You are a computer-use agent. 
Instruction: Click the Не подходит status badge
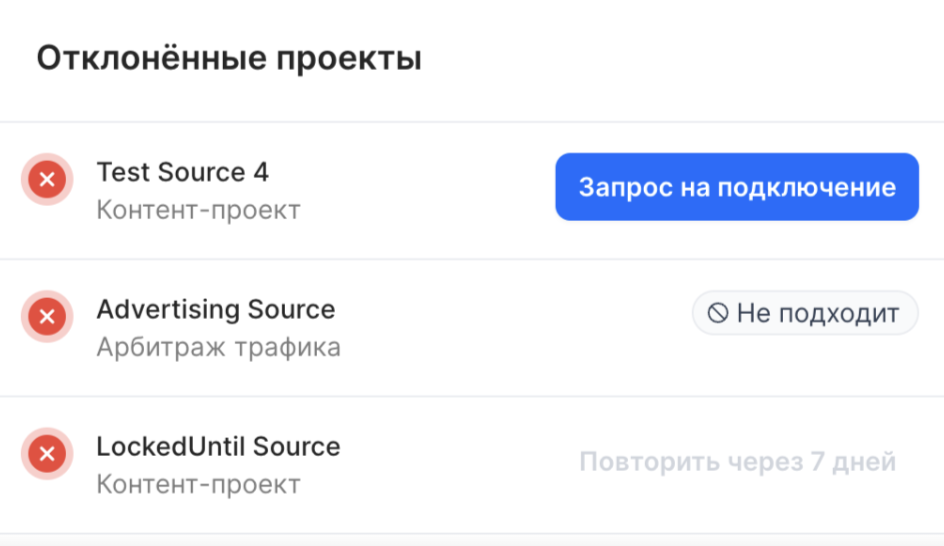(x=805, y=313)
